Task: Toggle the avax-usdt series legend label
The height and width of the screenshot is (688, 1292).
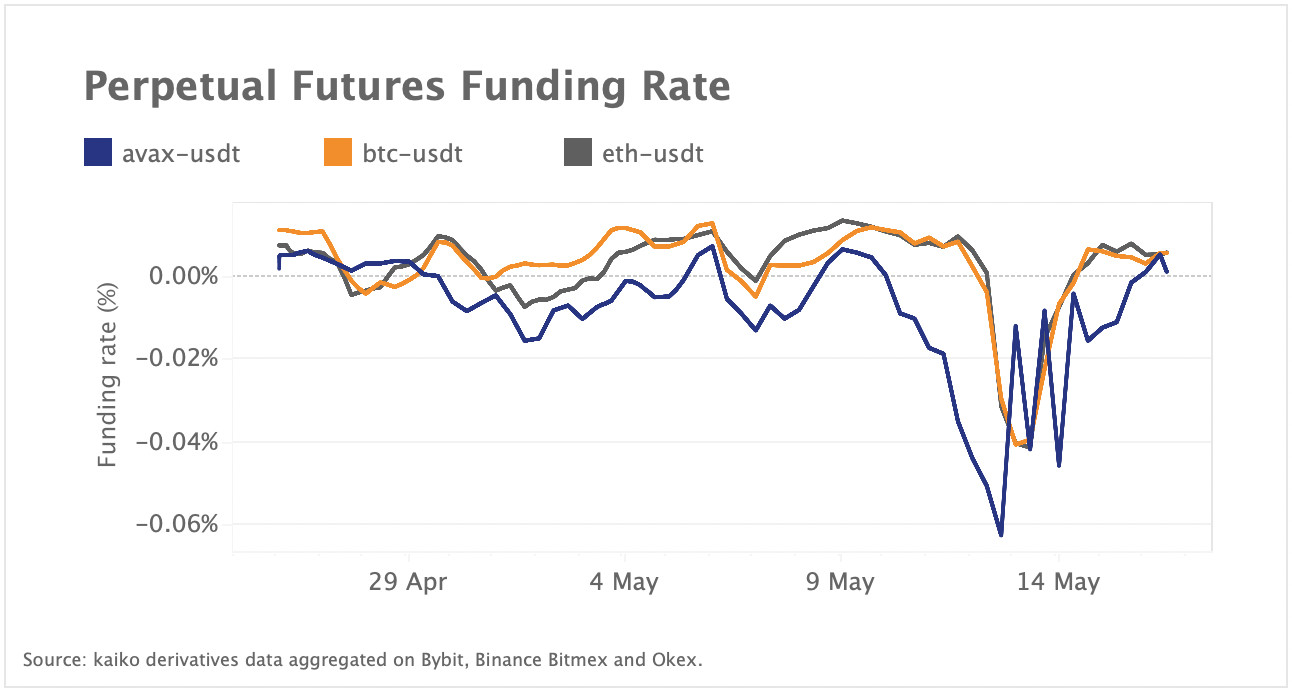Action: point(181,154)
